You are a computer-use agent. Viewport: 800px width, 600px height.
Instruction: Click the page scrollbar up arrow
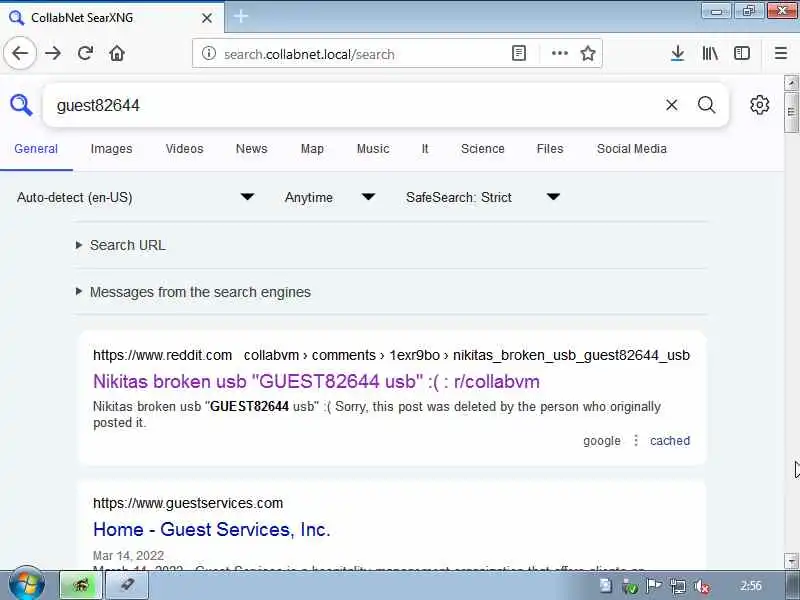coord(791,83)
